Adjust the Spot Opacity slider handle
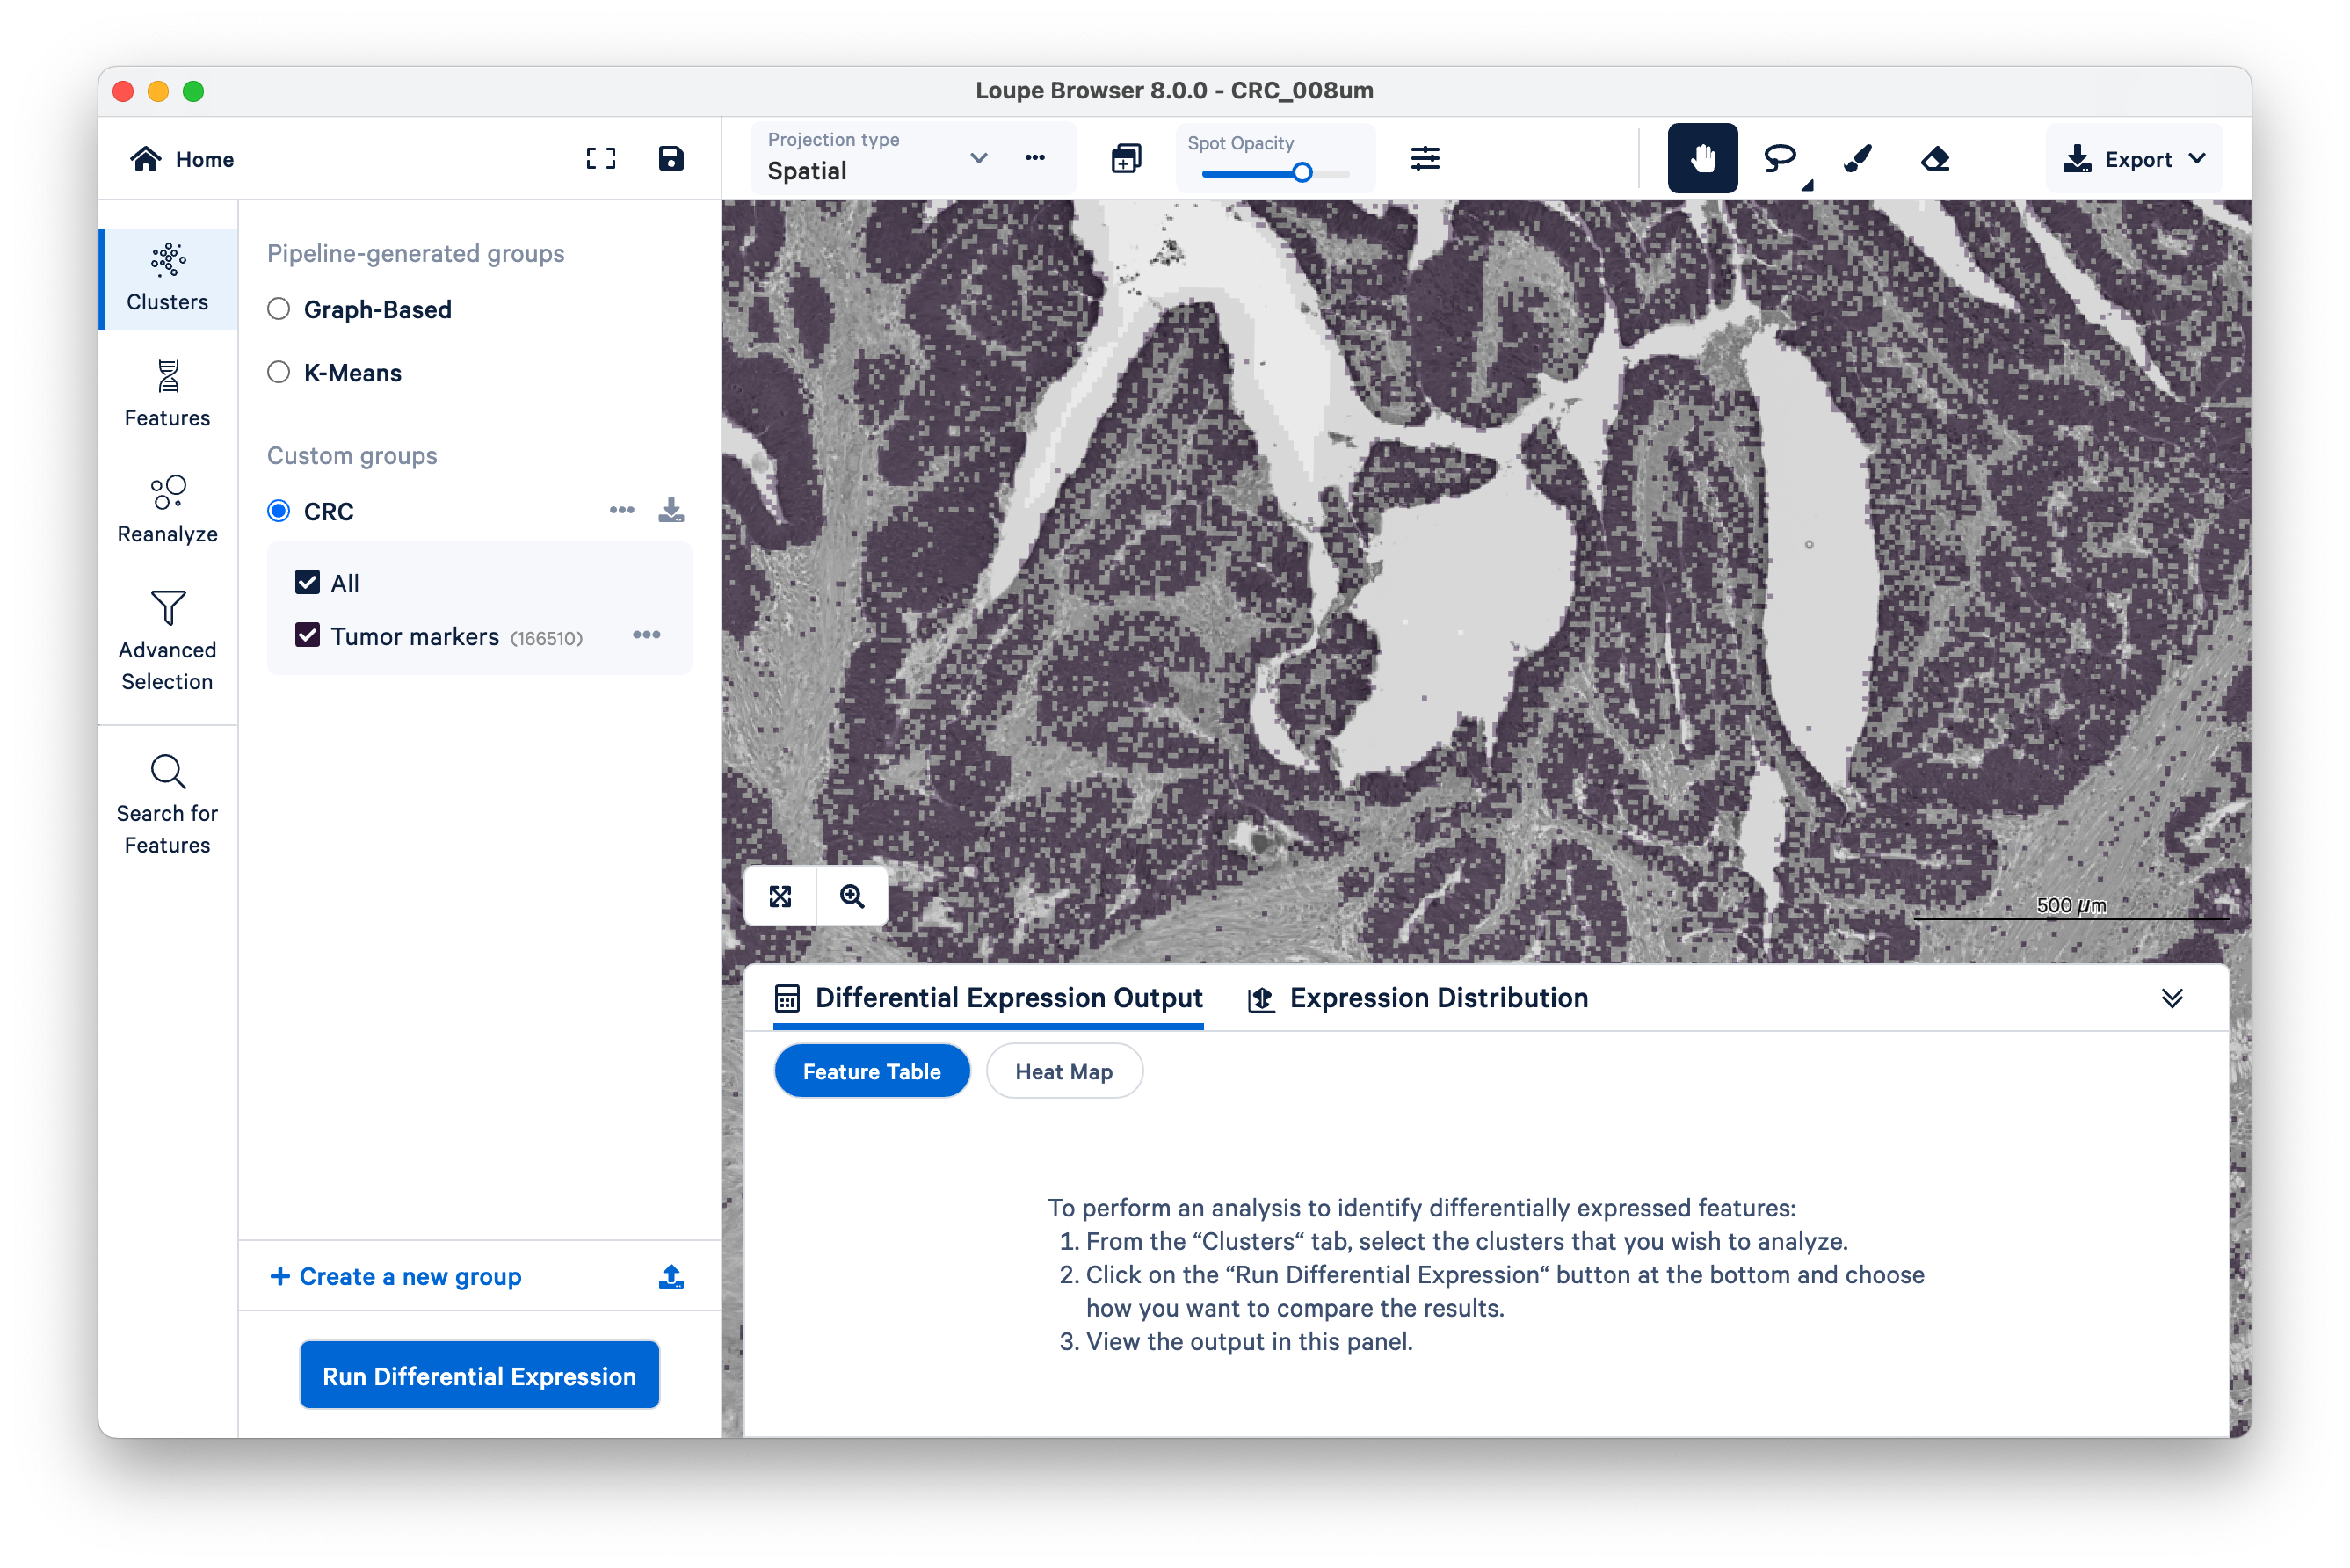The image size is (2350, 1568). click(x=1302, y=173)
